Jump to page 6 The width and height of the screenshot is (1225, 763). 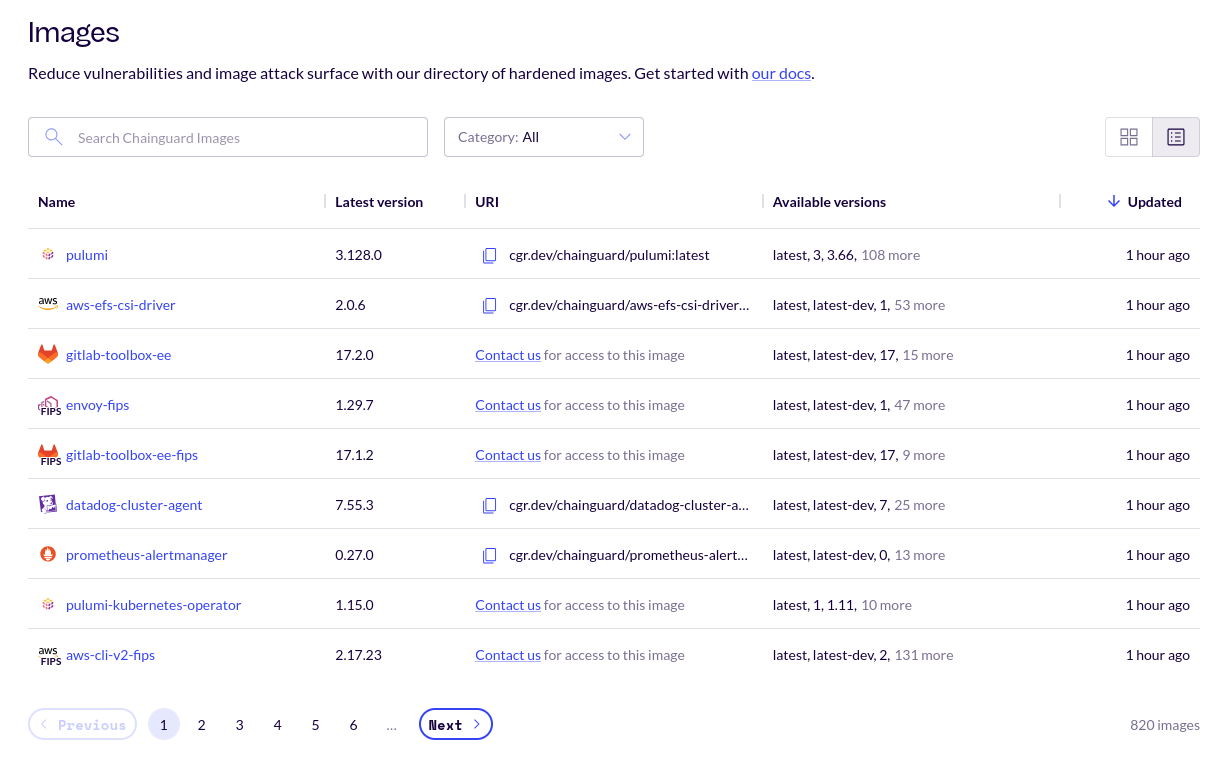(354, 725)
